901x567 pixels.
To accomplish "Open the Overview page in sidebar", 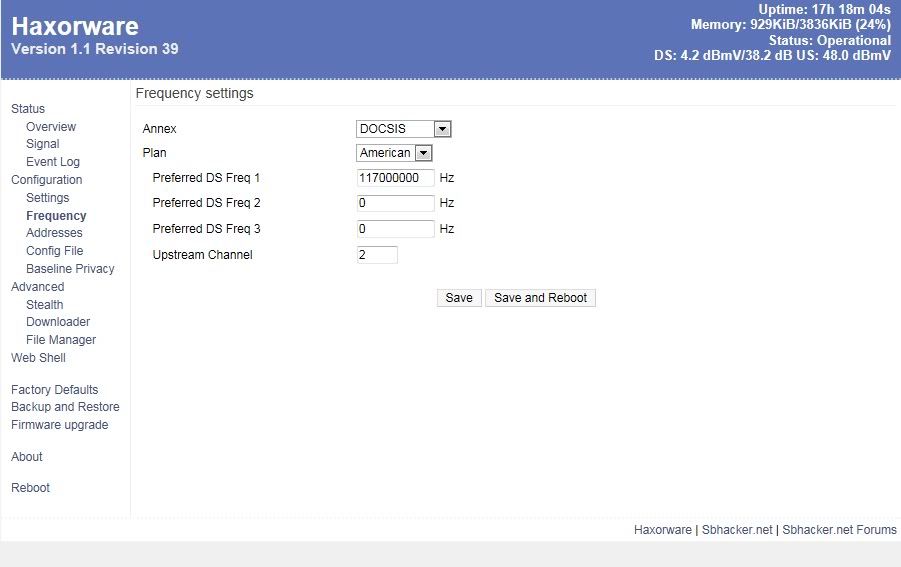I will point(51,127).
